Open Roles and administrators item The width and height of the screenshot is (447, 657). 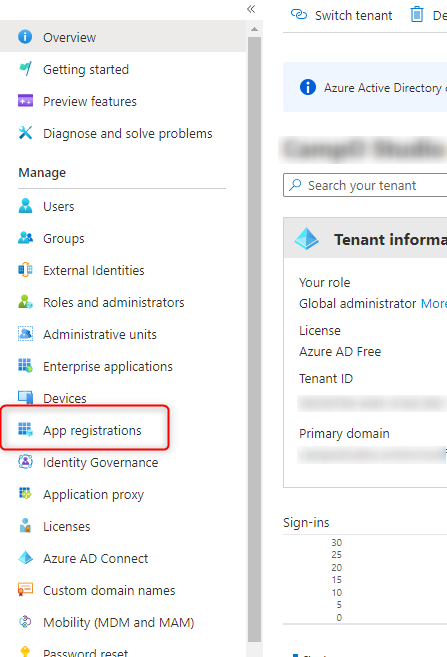pyautogui.click(x=123, y=302)
